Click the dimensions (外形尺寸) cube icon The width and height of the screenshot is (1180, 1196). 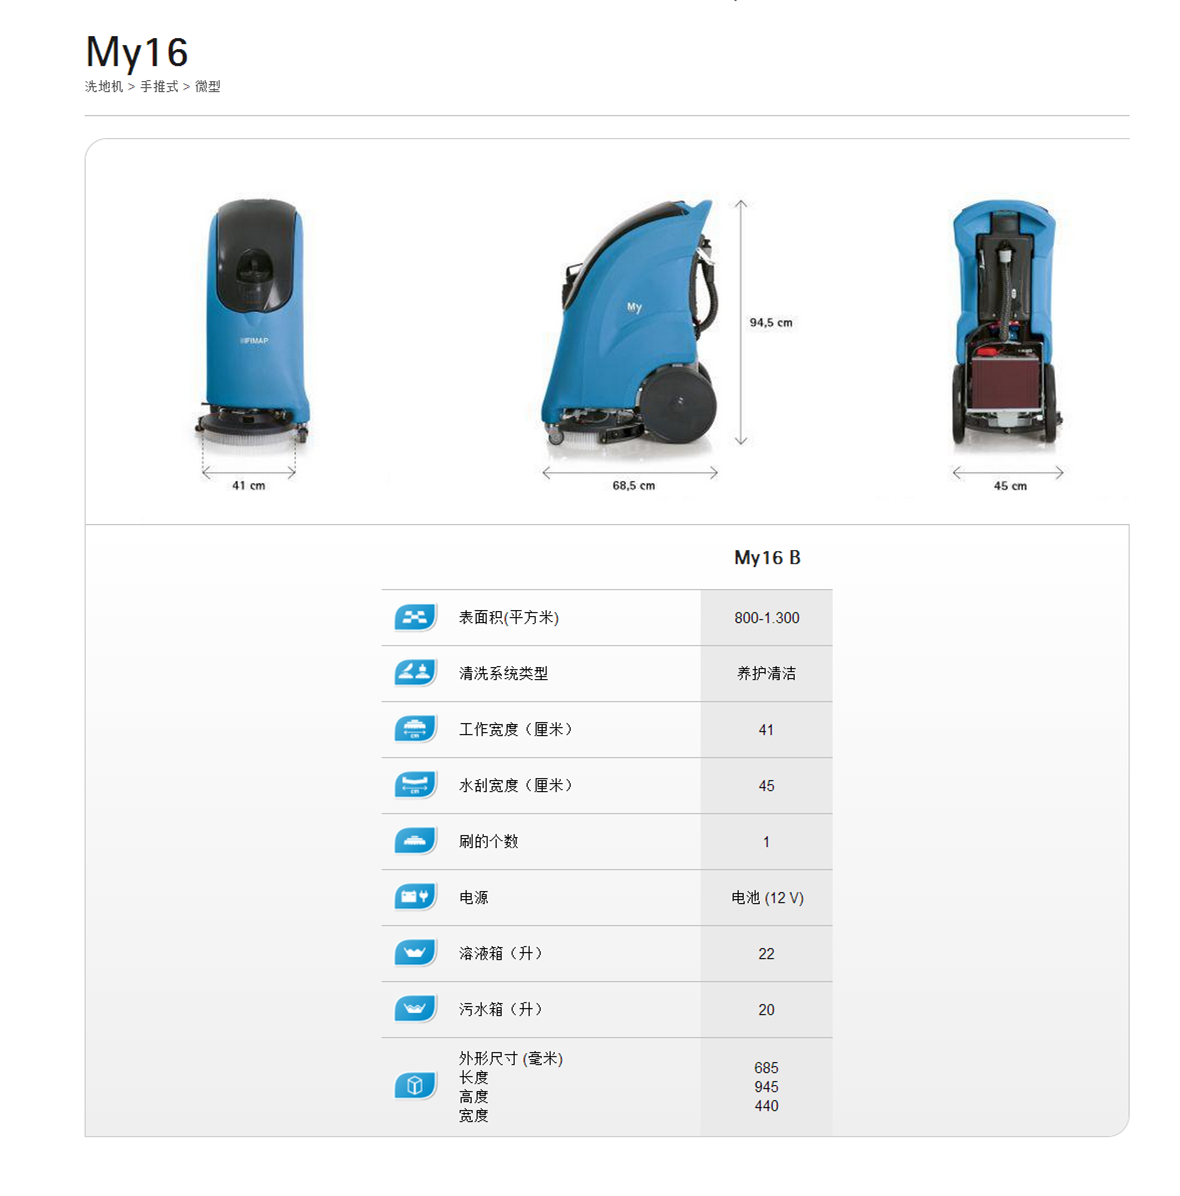pos(416,1086)
